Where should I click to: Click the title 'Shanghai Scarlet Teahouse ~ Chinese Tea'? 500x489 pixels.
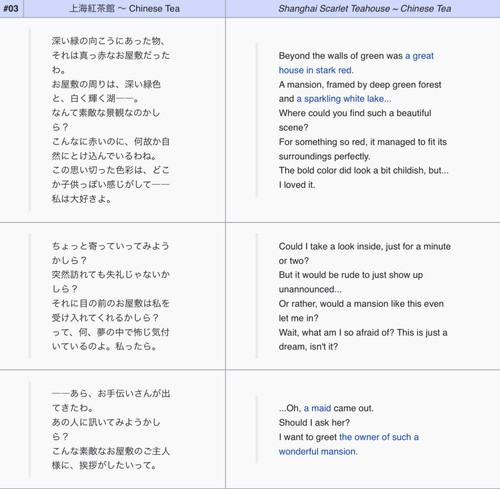pos(365,9)
